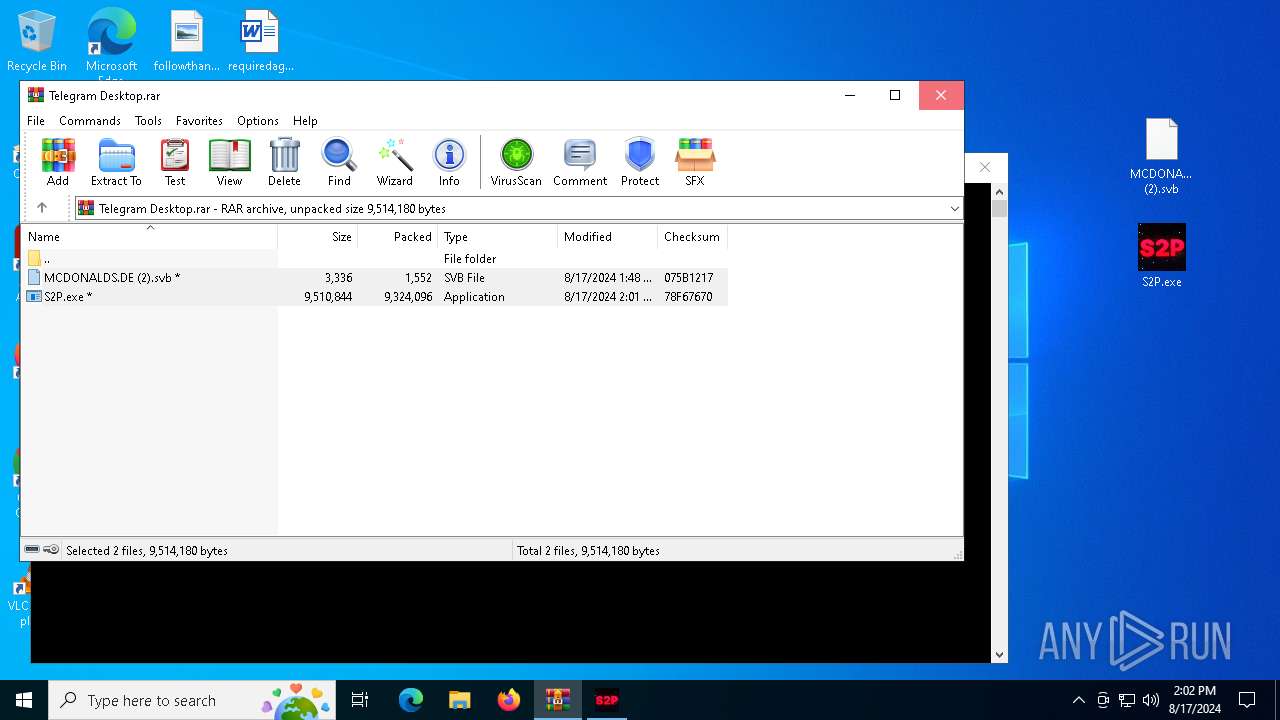This screenshot has height=720, width=1280.
Task: Open Firefox from the taskbar
Action: pyautogui.click(x=508, y=700)
